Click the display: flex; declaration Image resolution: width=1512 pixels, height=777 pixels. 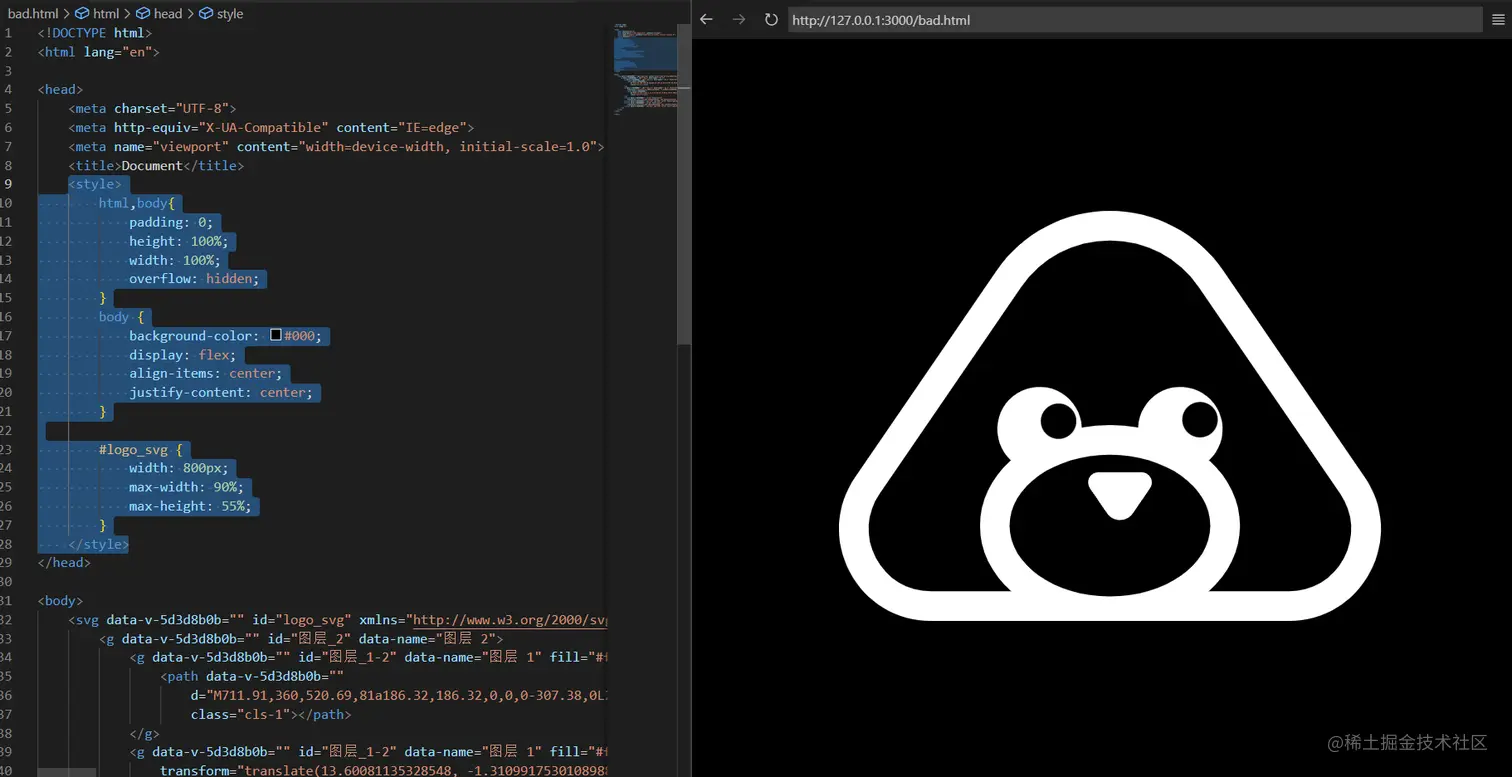(183, 355)
